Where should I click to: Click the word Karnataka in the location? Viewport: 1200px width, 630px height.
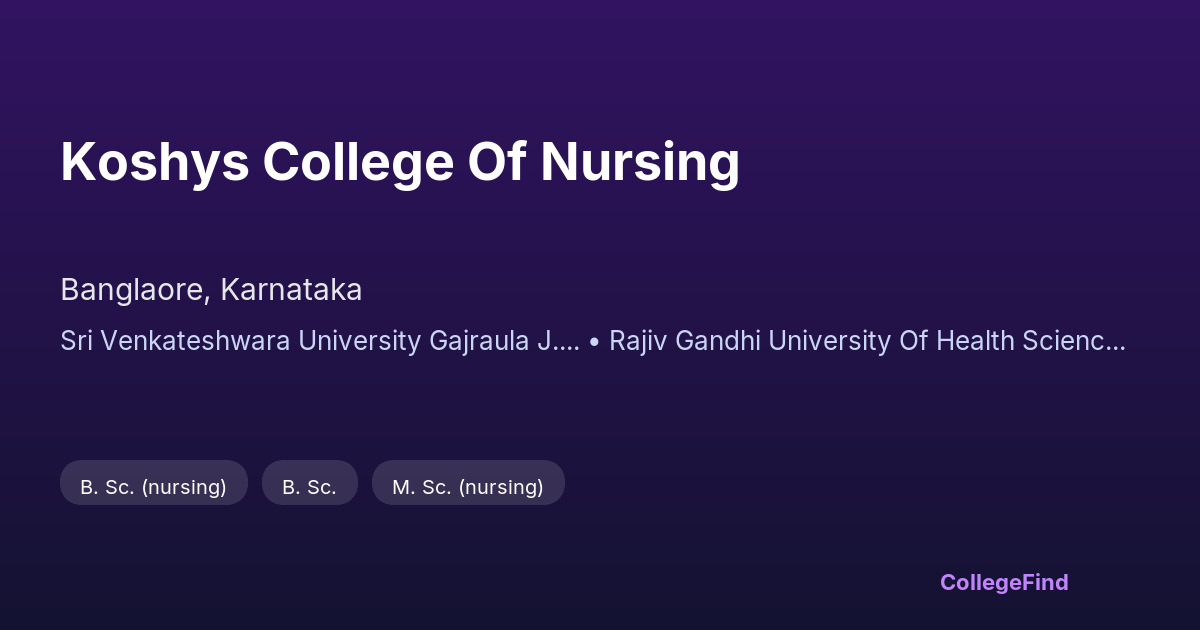(291, 290)
